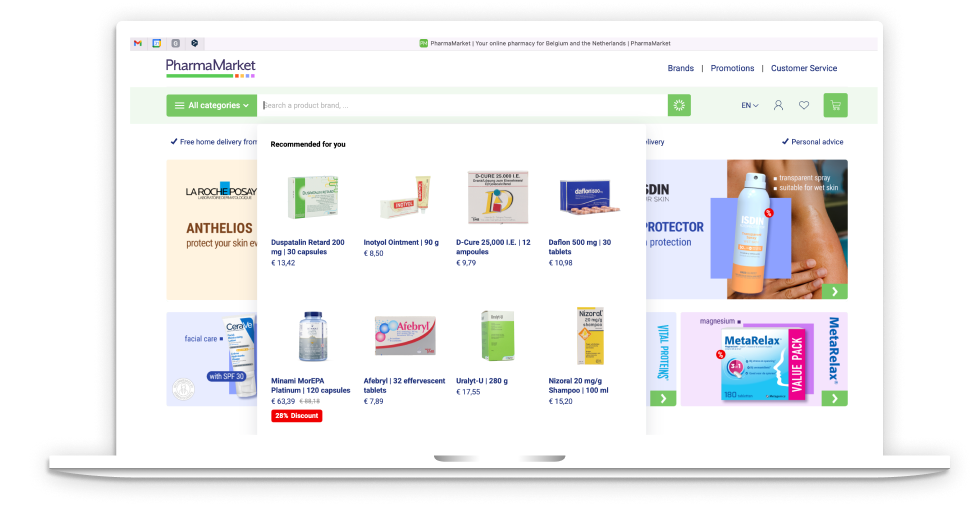Focus the product search input field
This screenshot has height=508, width=975.
(x=463, y=105)
